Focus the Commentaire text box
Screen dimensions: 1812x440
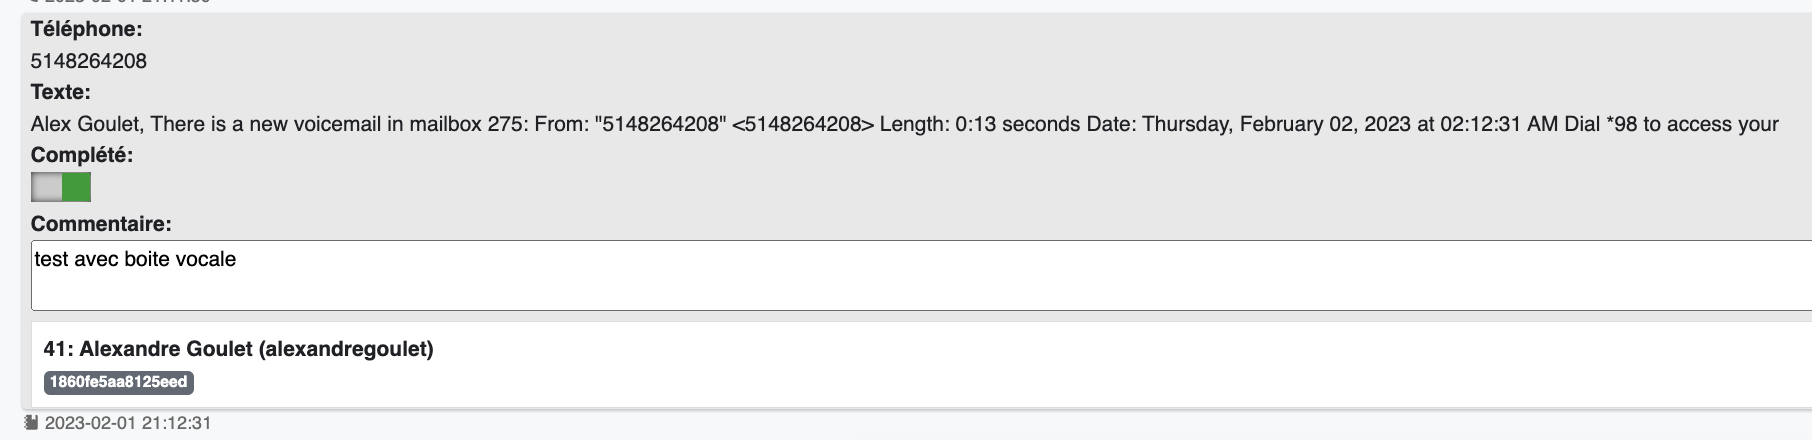(x=921, y=275)
